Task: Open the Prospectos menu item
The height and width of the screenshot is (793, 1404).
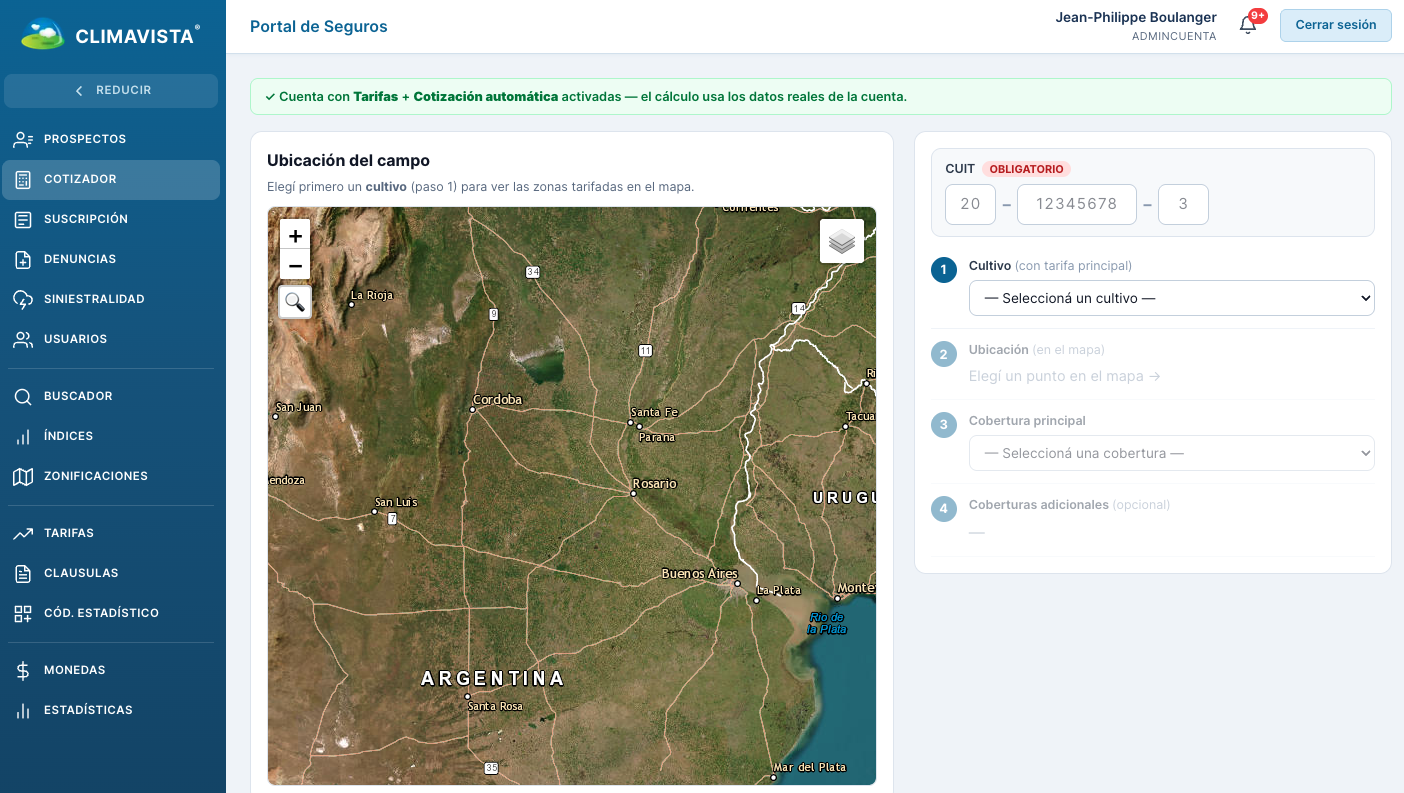Action: (x=111, y=139)
